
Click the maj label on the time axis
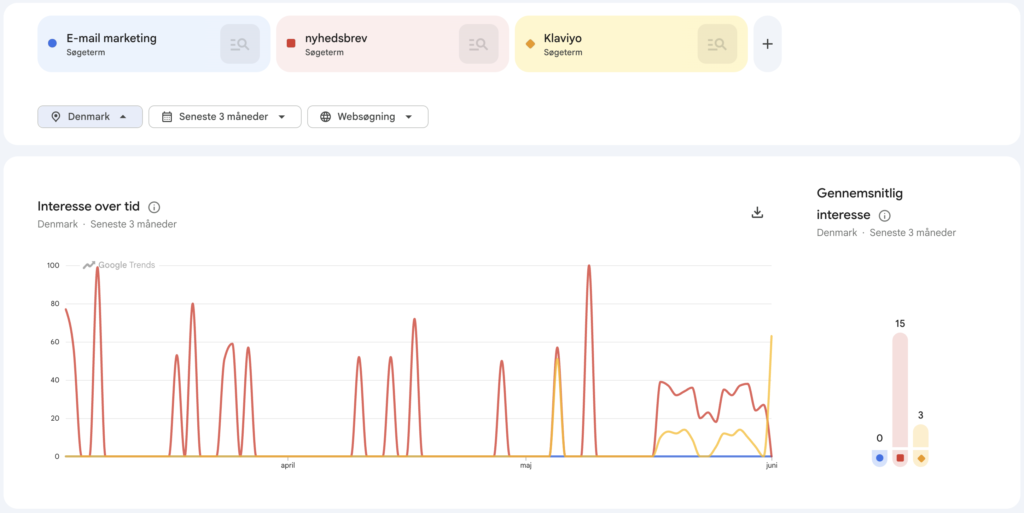526,465
